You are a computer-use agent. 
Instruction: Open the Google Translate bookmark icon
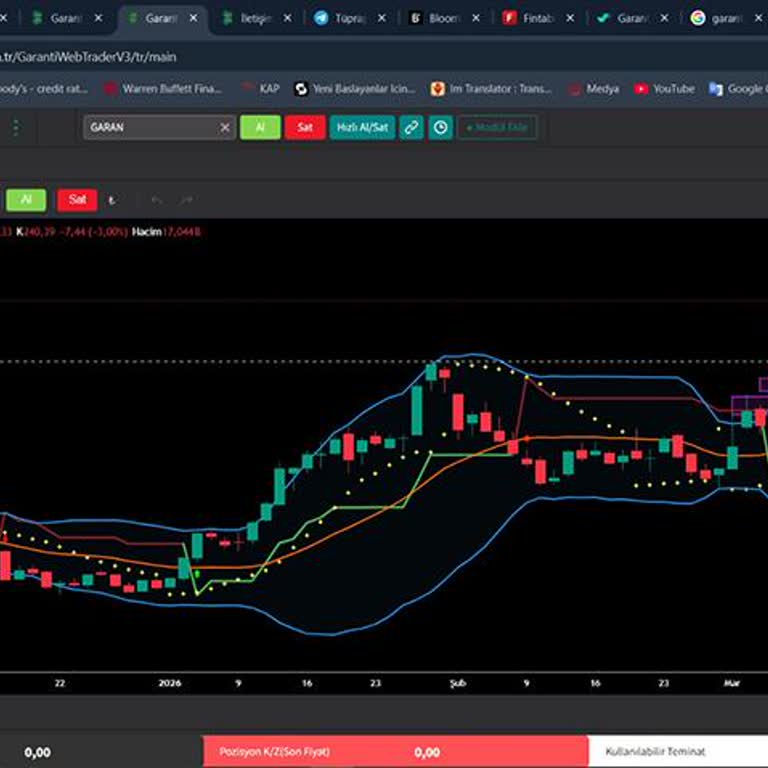coord(716,89)
